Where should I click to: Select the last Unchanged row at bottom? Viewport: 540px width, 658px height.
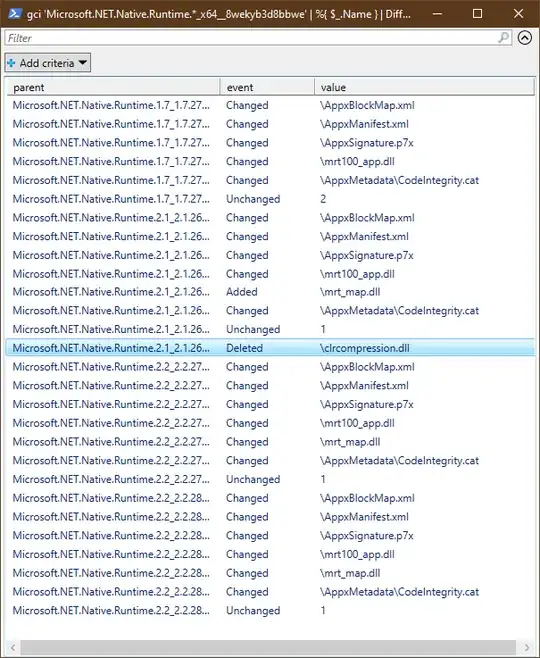click(270, 610)
